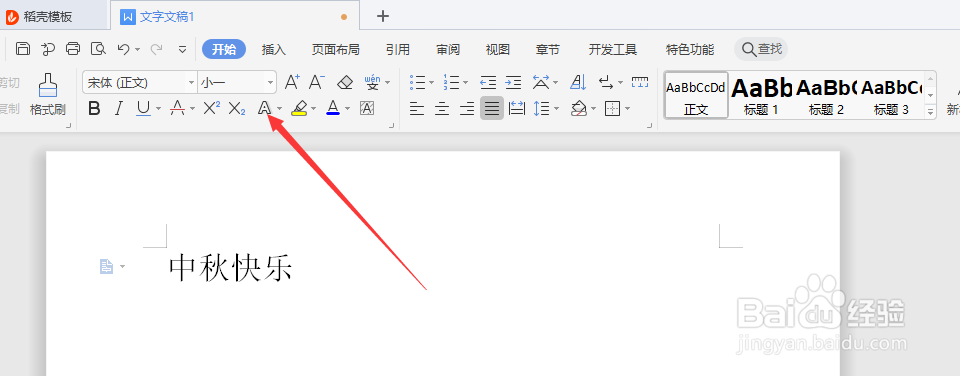
Task: Toggle strikethrough formatting
Action: coord(178,108)
